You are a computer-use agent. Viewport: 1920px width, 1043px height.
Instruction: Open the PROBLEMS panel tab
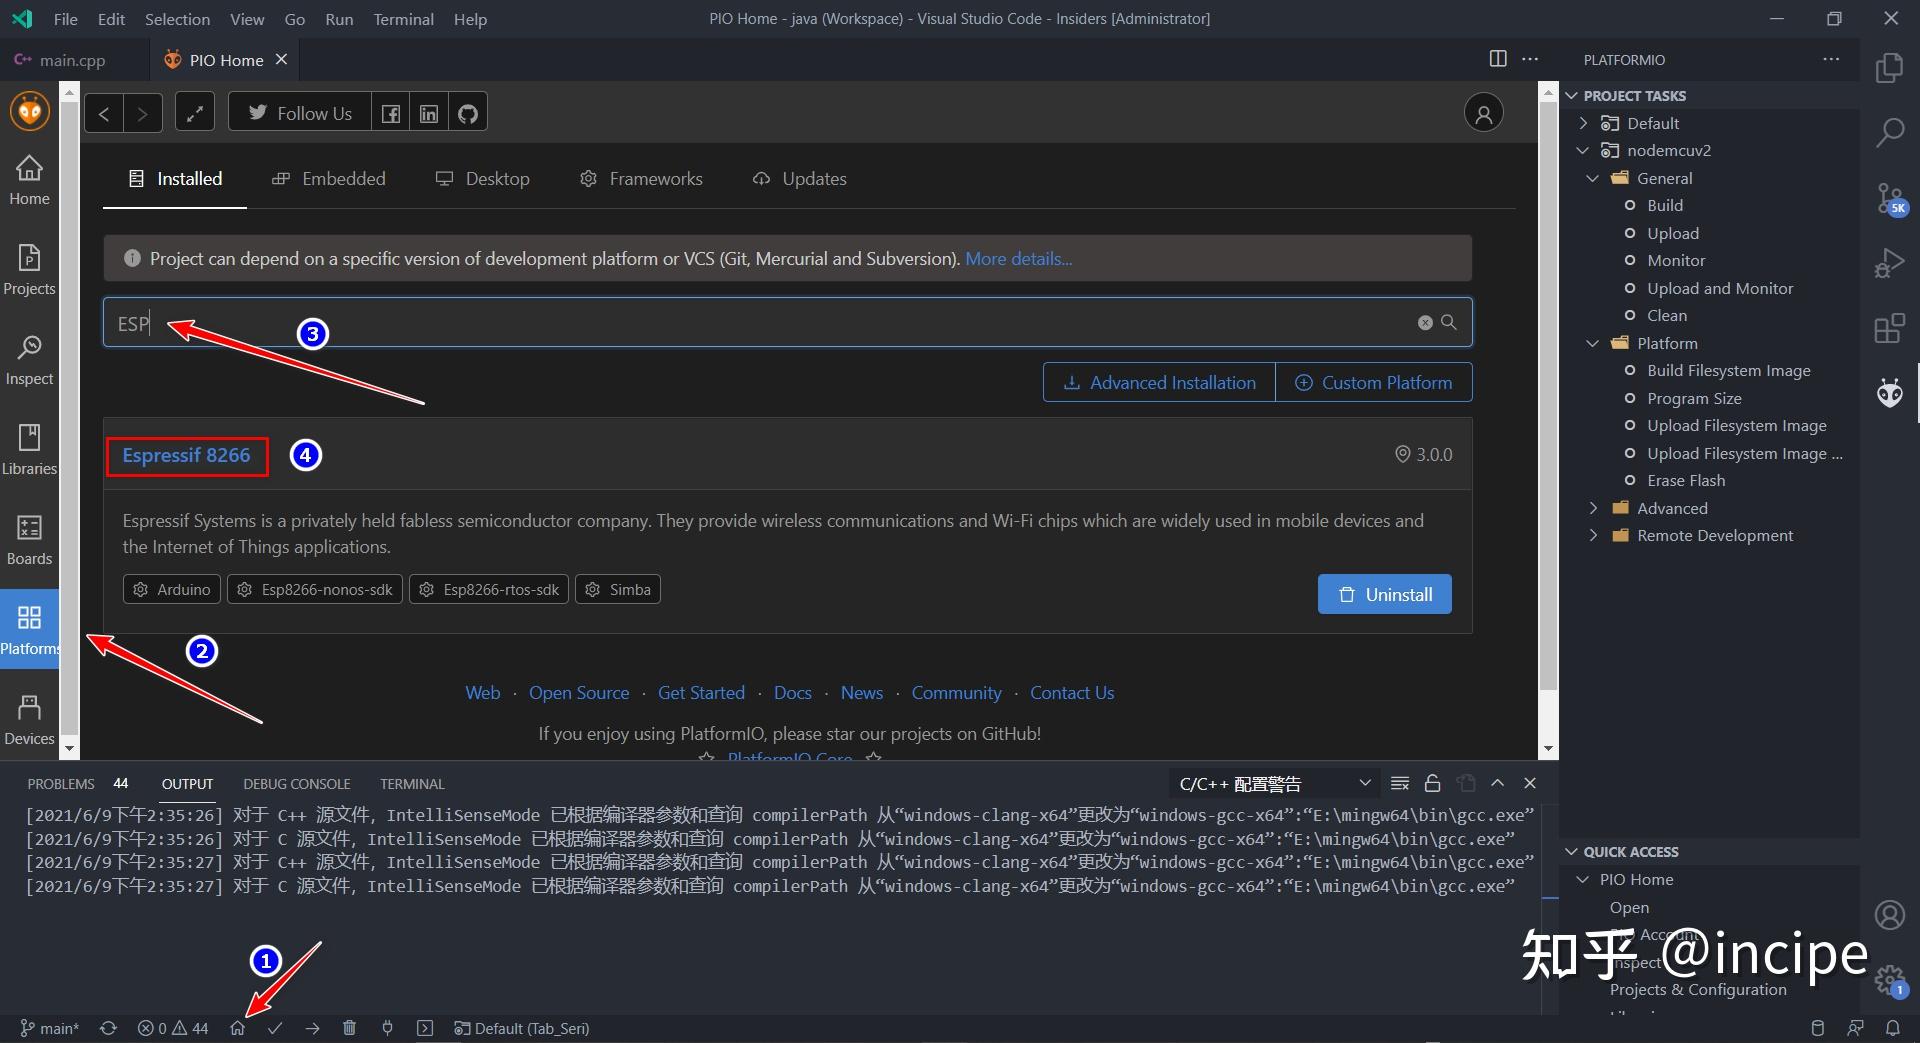coord(61,784)
